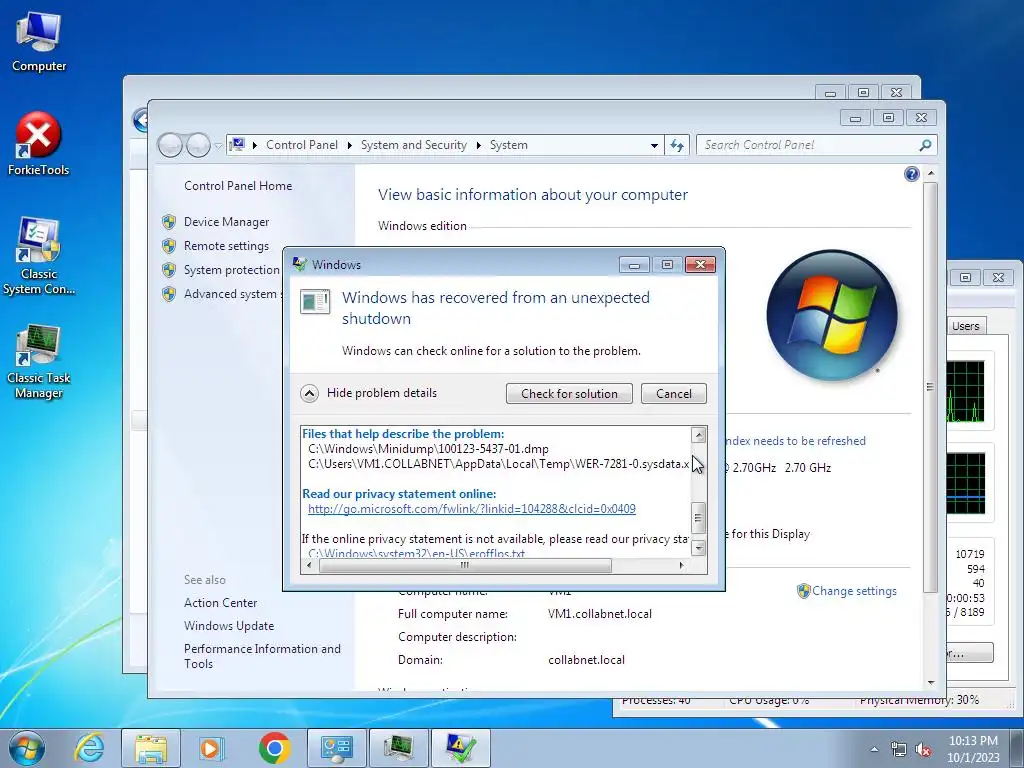The width and height of the screenshot is (1024, 768).
Task: Click collabnet.local domain value
Action: tap(586, 660)
